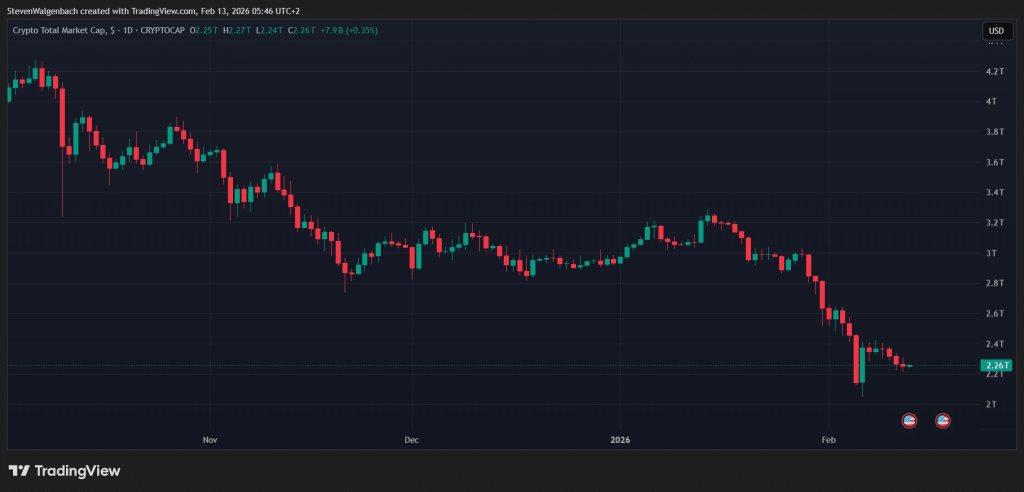
Task: Click the high value H2.27T
Action: (x=236, y=31)
